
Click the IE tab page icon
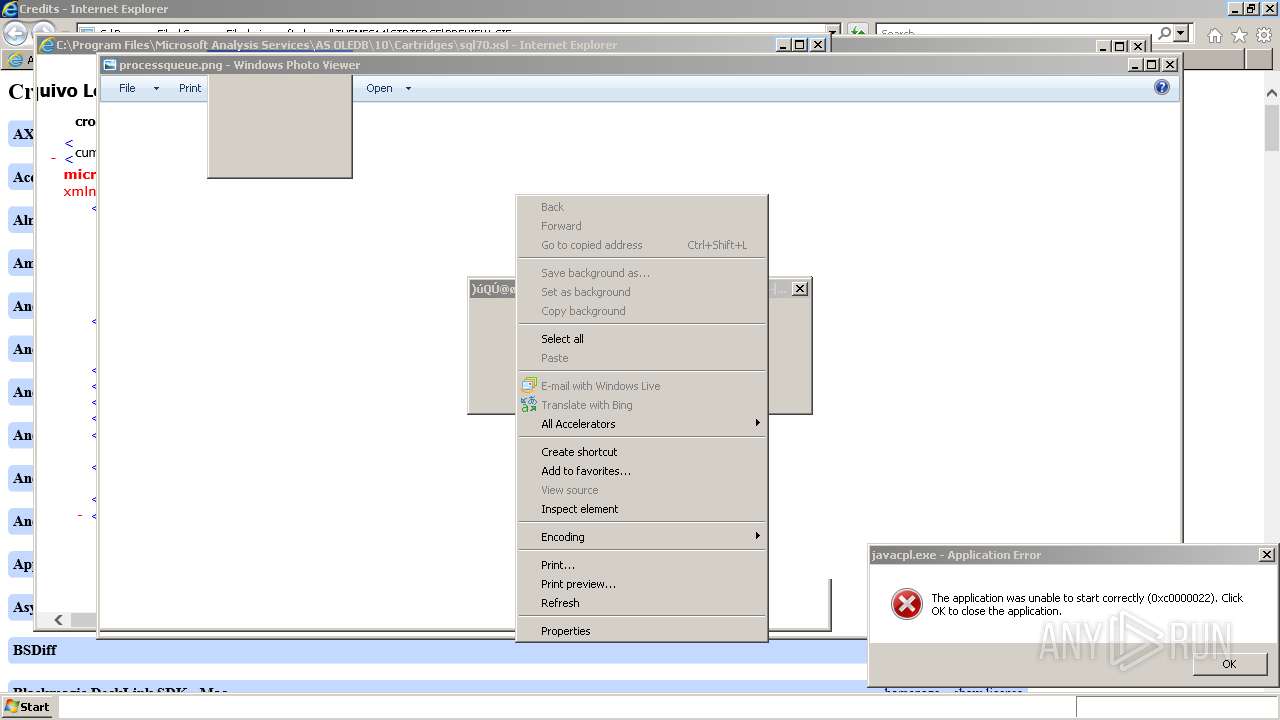(14, 60)
